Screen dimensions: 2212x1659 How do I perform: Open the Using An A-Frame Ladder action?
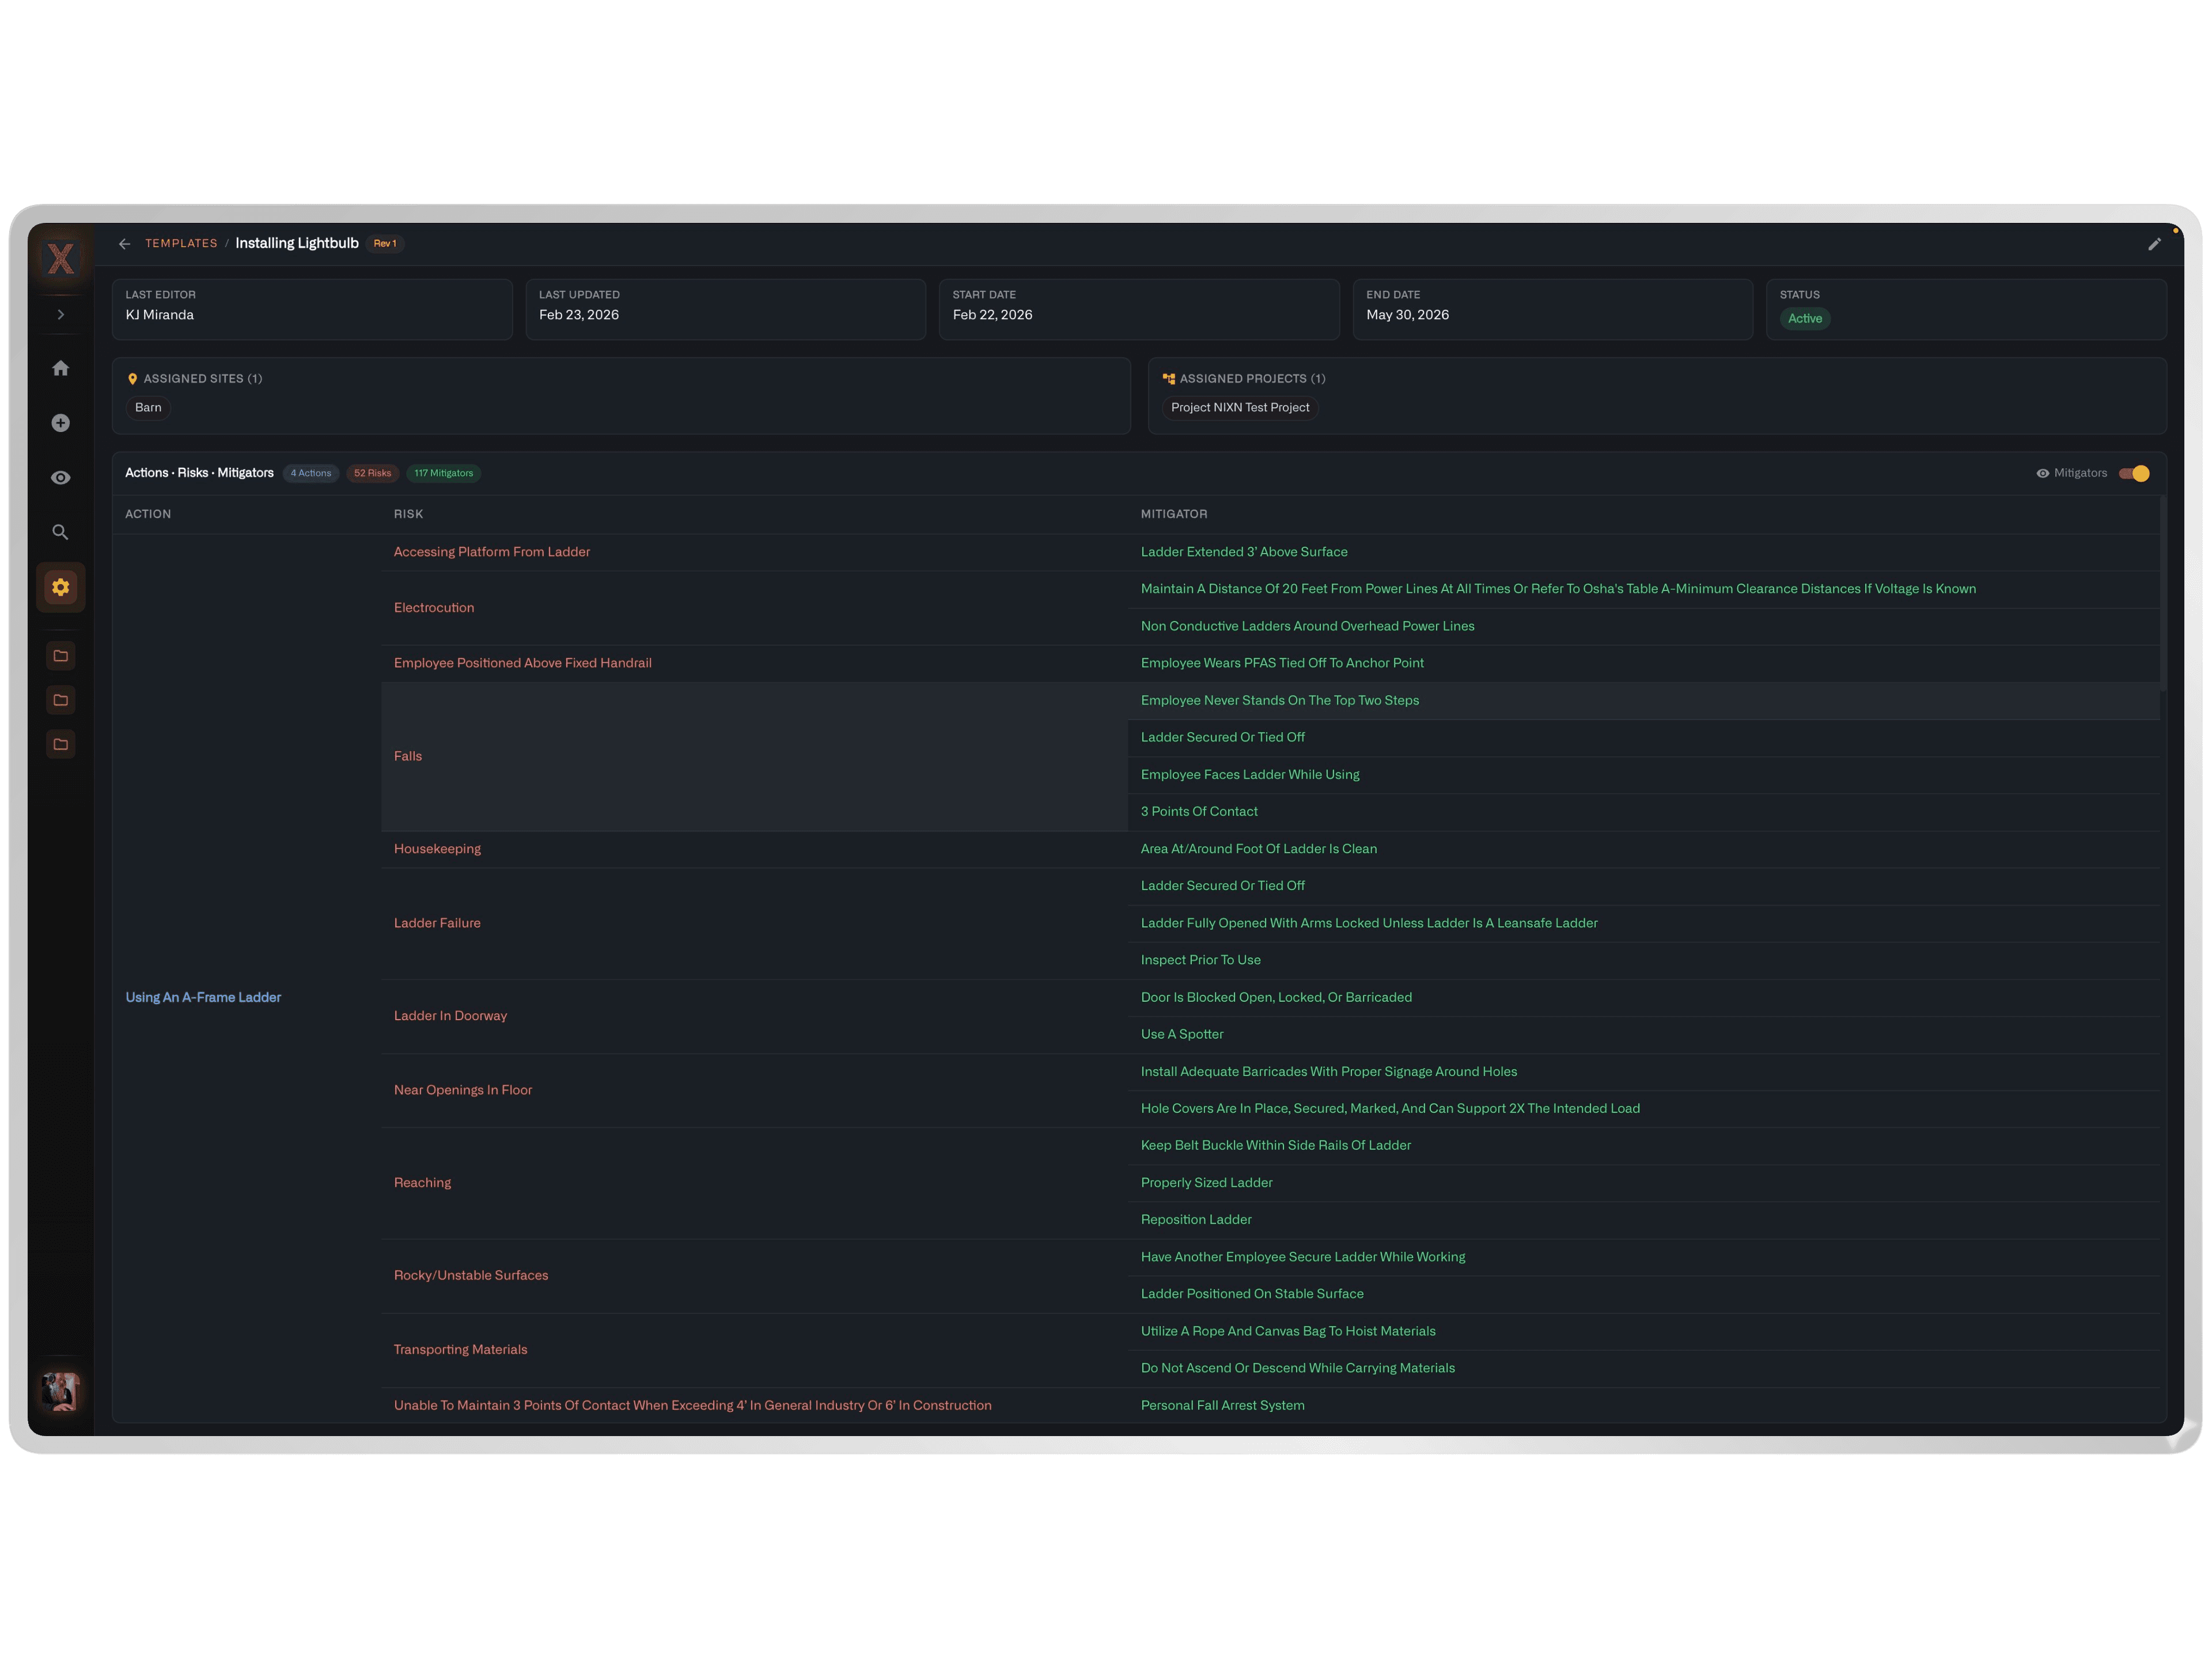203,997
